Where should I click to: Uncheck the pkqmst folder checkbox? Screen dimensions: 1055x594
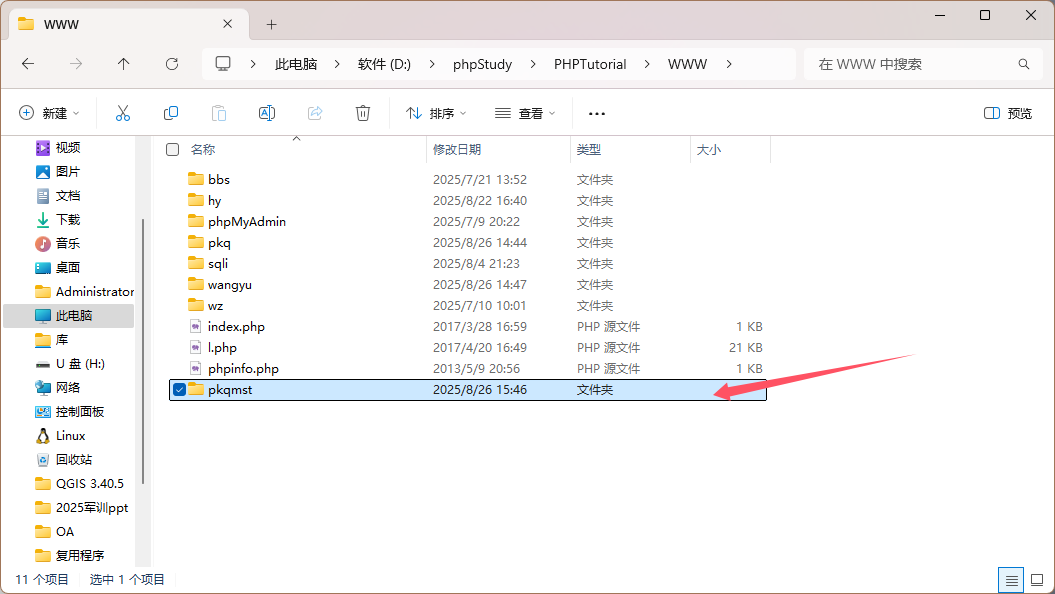(179, 390)
